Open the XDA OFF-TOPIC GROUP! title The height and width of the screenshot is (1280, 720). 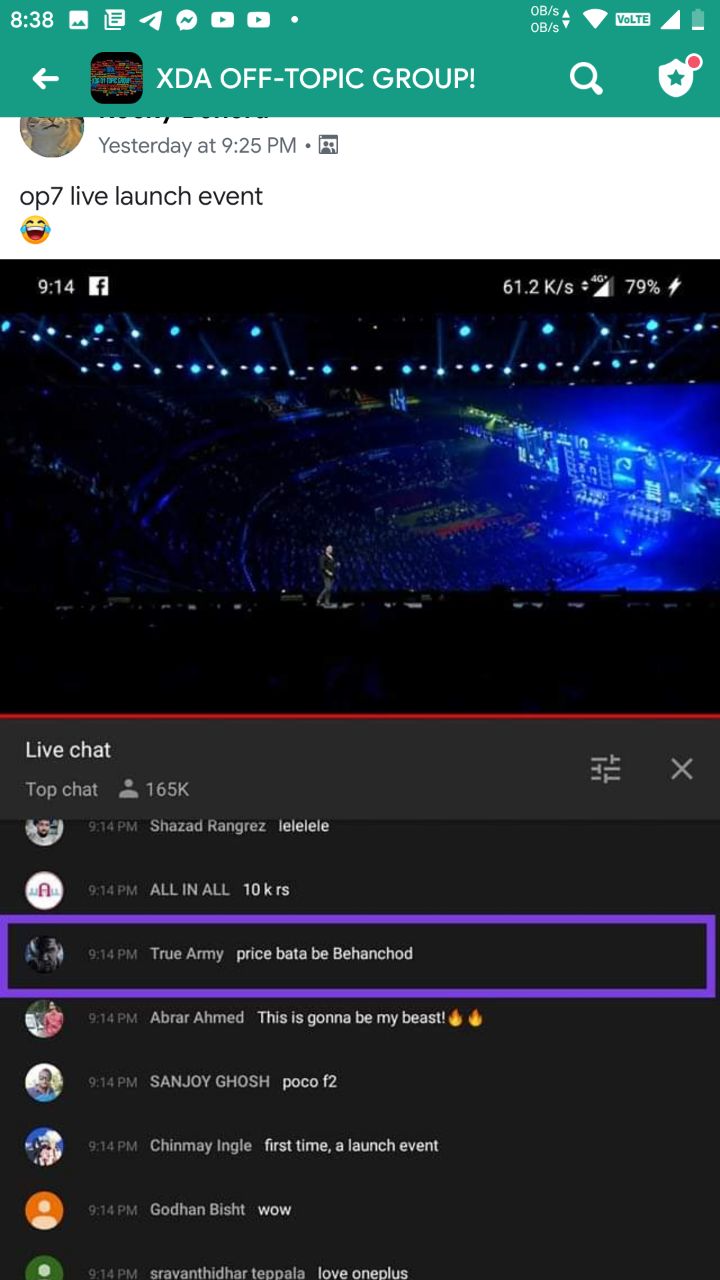(x=316, y=78)
